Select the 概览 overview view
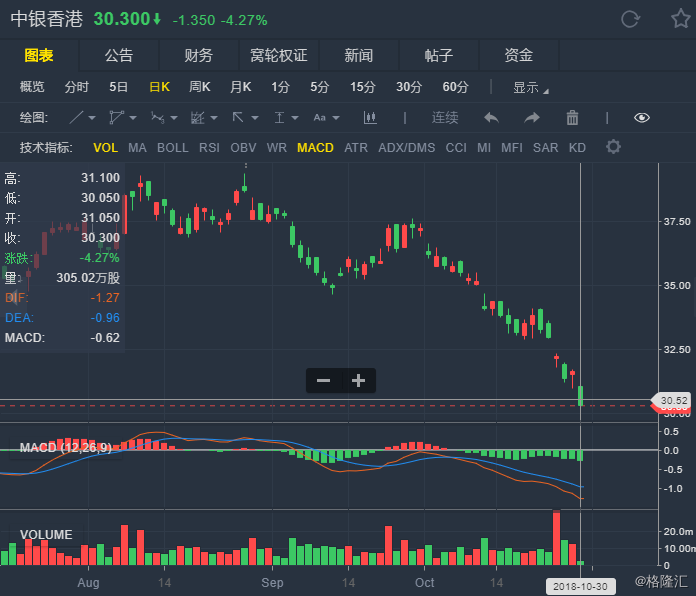The width and height of the screenshot is (696, 596). click(x=32, y=87)
